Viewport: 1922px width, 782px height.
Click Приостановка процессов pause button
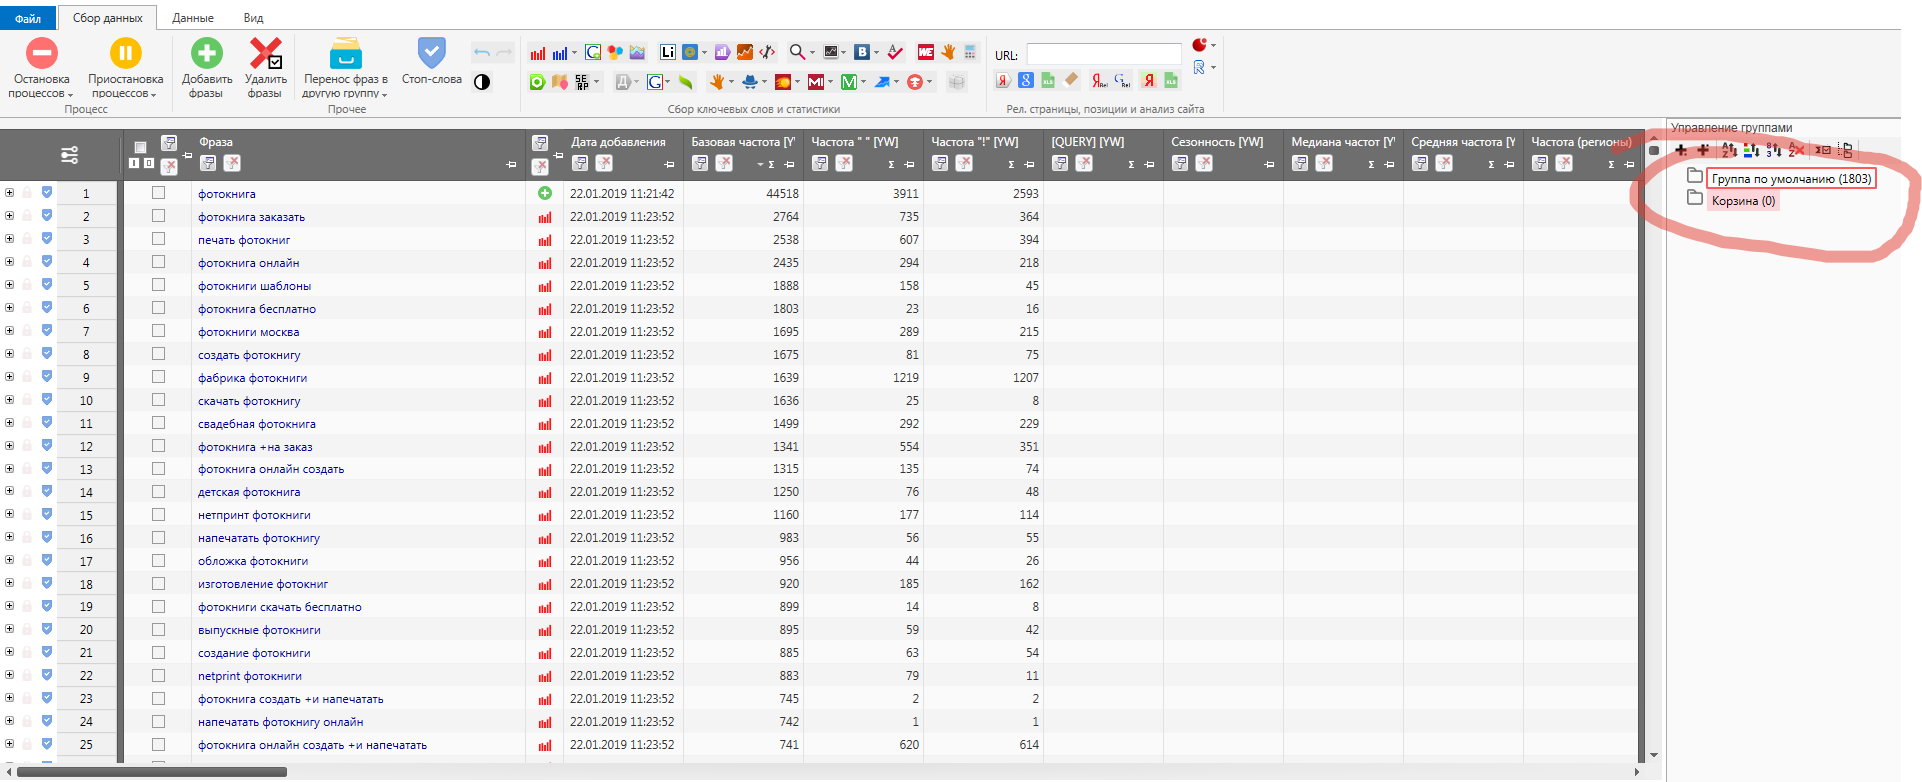125,53
